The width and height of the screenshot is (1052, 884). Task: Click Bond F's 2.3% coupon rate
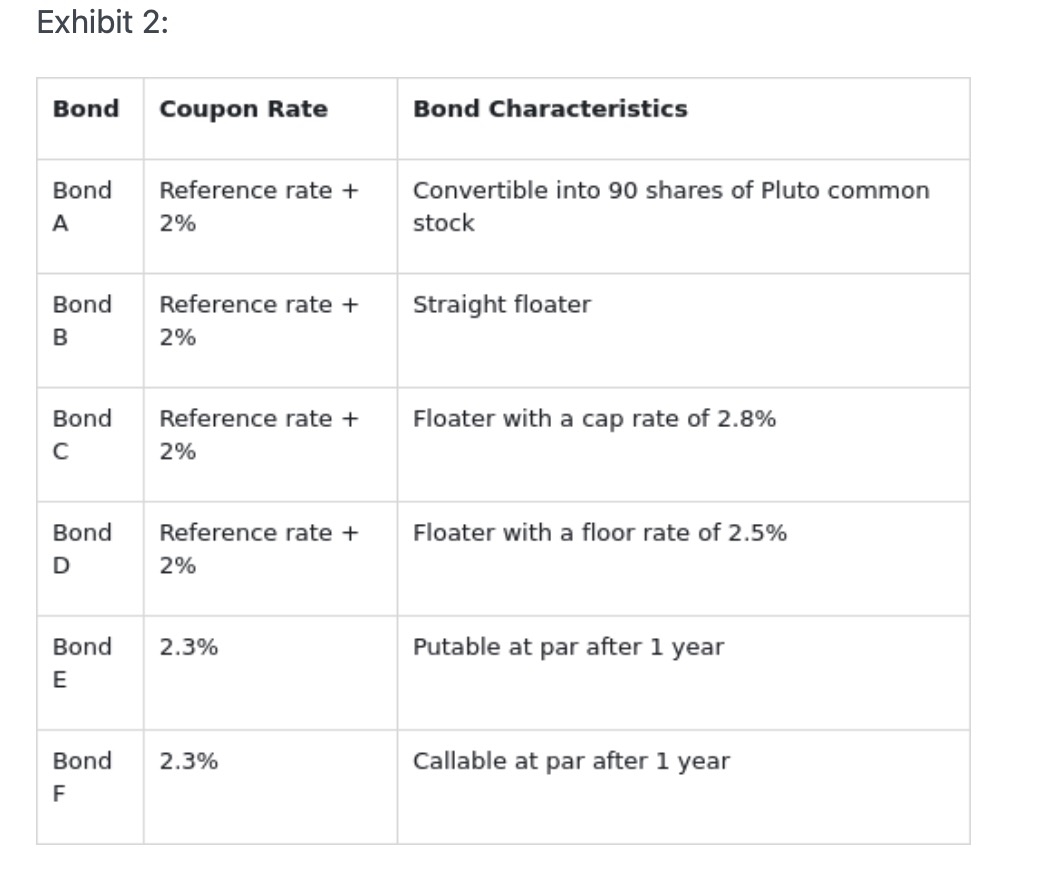point(189,761)
